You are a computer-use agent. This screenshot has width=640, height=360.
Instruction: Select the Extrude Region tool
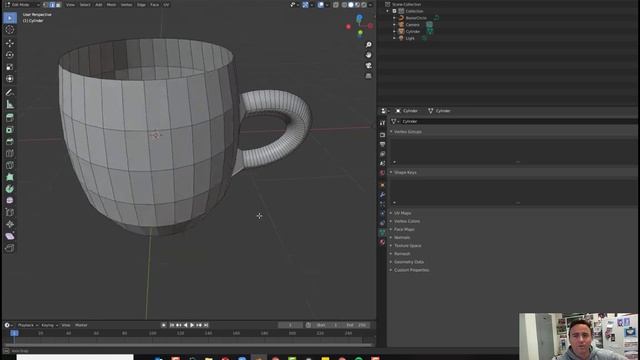(x=10, y=118)
